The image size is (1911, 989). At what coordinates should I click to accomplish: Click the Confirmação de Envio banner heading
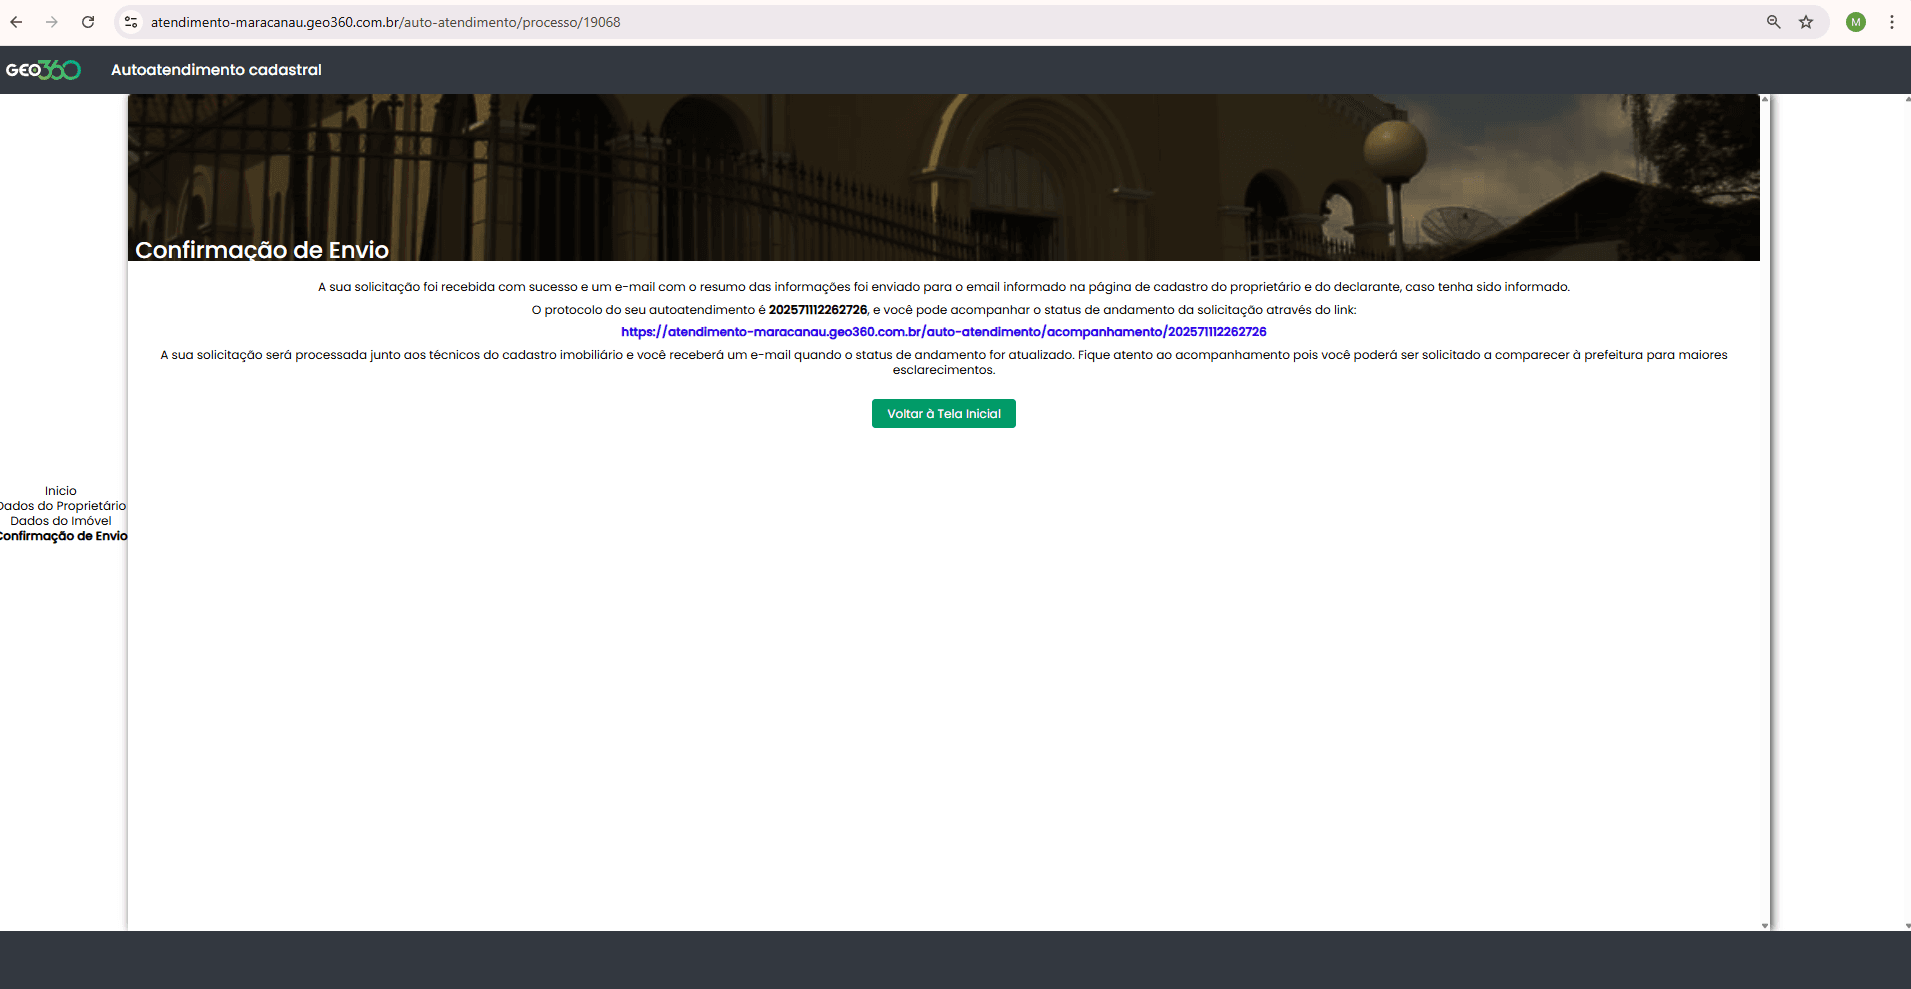coord(262,250)
